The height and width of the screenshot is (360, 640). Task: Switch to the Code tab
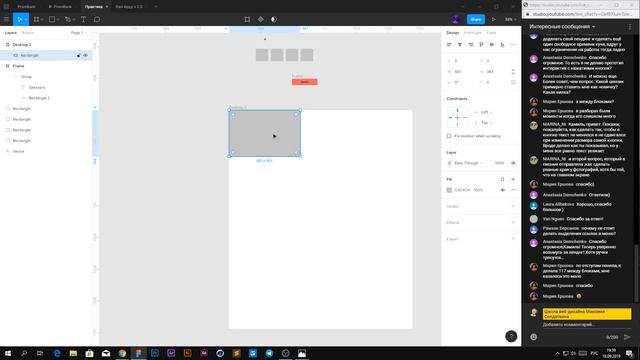click(491, 33)
